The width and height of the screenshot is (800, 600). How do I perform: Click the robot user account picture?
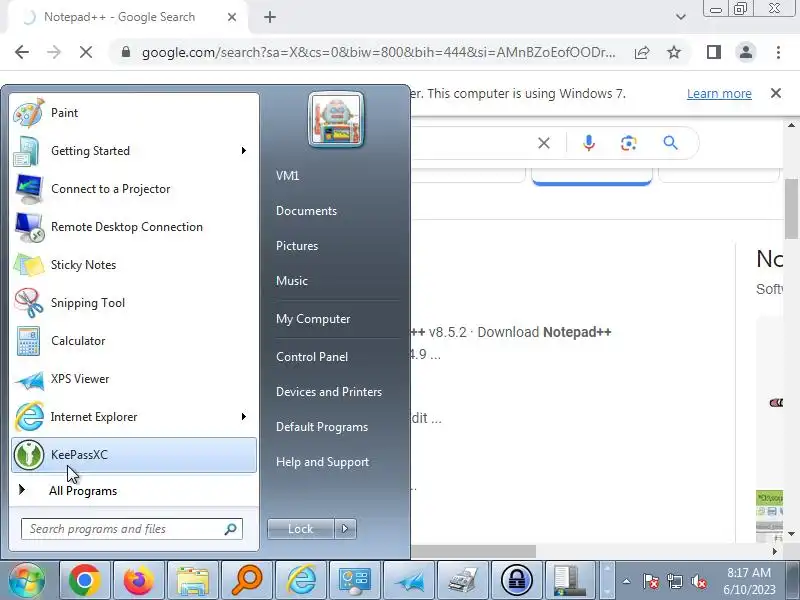pos(336,119)
